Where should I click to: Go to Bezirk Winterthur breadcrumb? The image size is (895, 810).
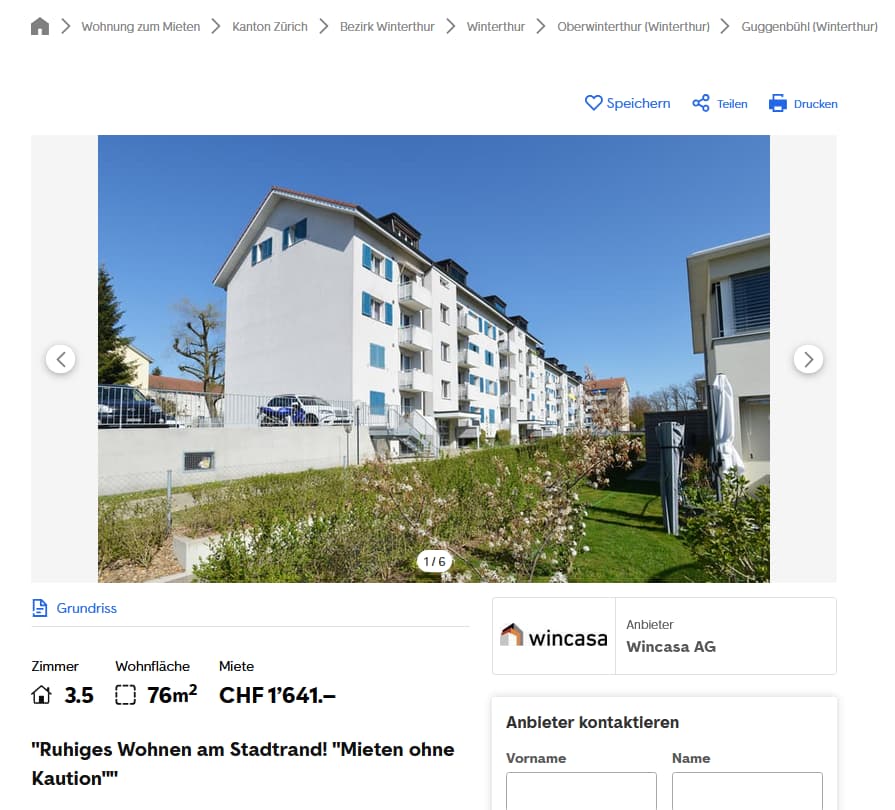tap(387, 27)
